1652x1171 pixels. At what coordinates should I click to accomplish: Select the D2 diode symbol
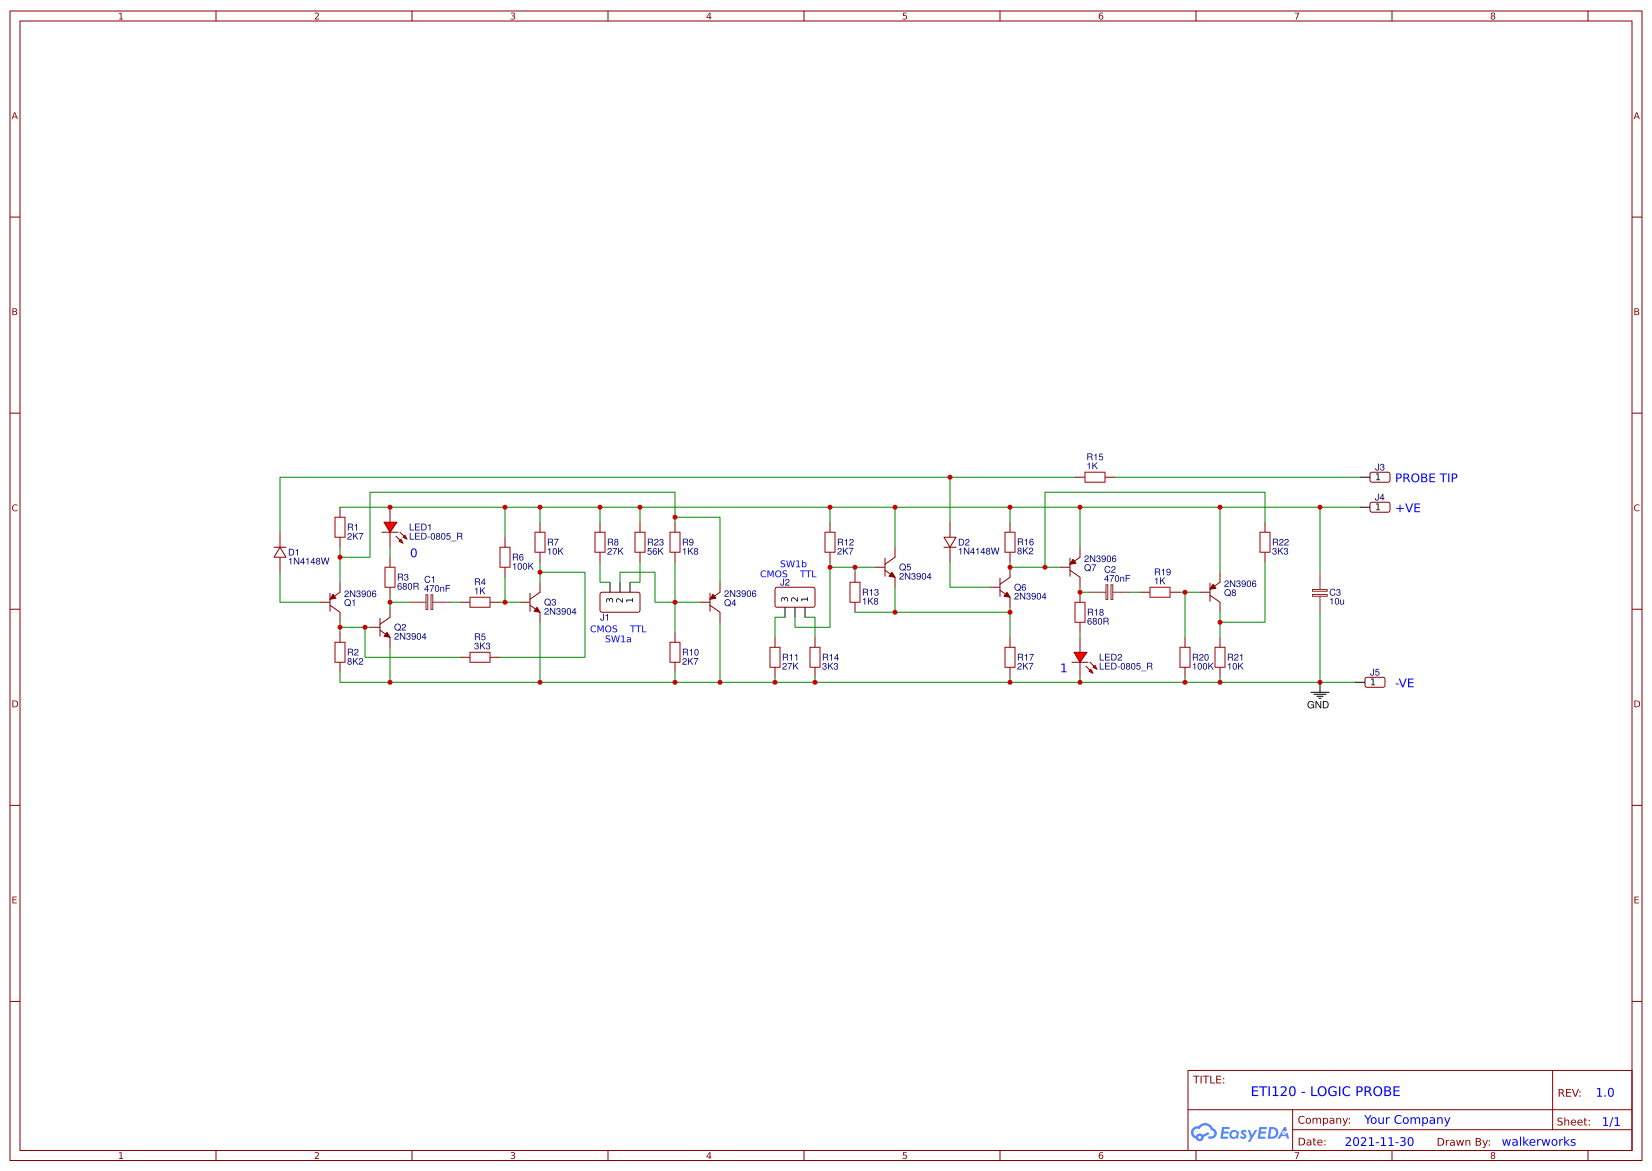[949, 542]
